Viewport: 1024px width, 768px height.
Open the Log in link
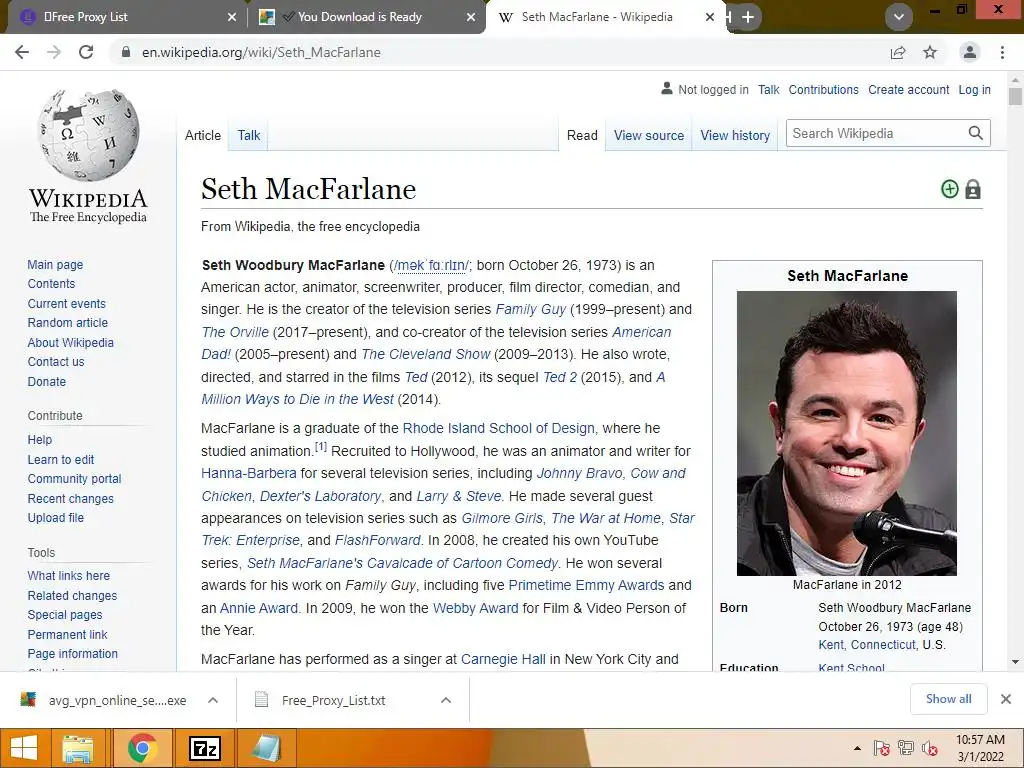tap(974, 89)
